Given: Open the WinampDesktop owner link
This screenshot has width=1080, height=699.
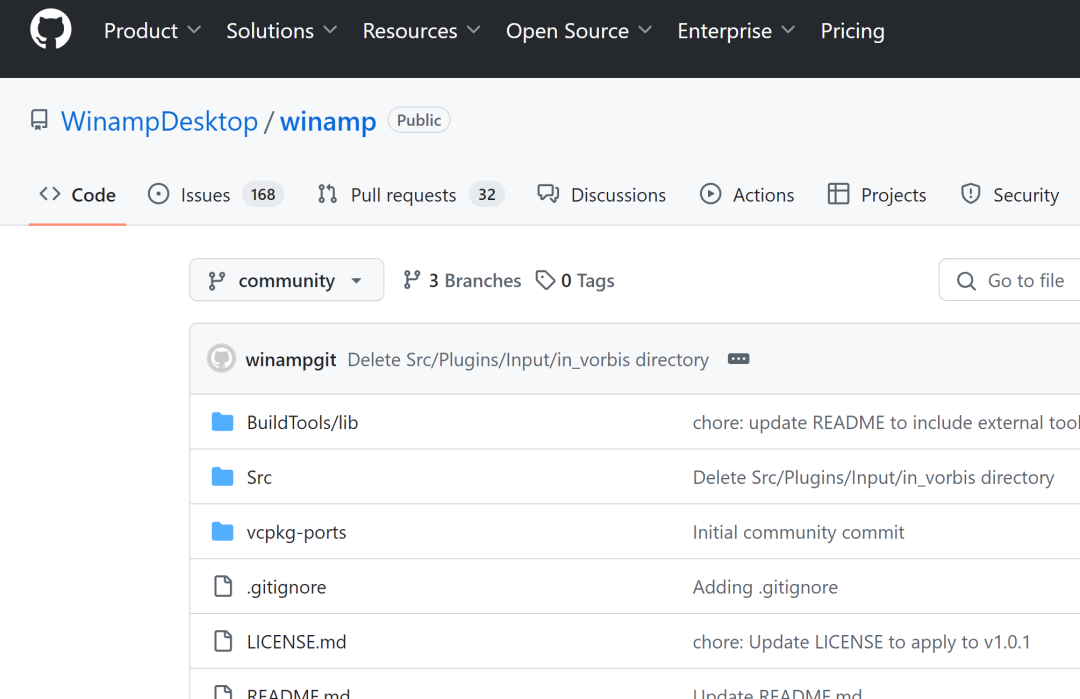Looking at the screenshot, I should tap(159, 121).
